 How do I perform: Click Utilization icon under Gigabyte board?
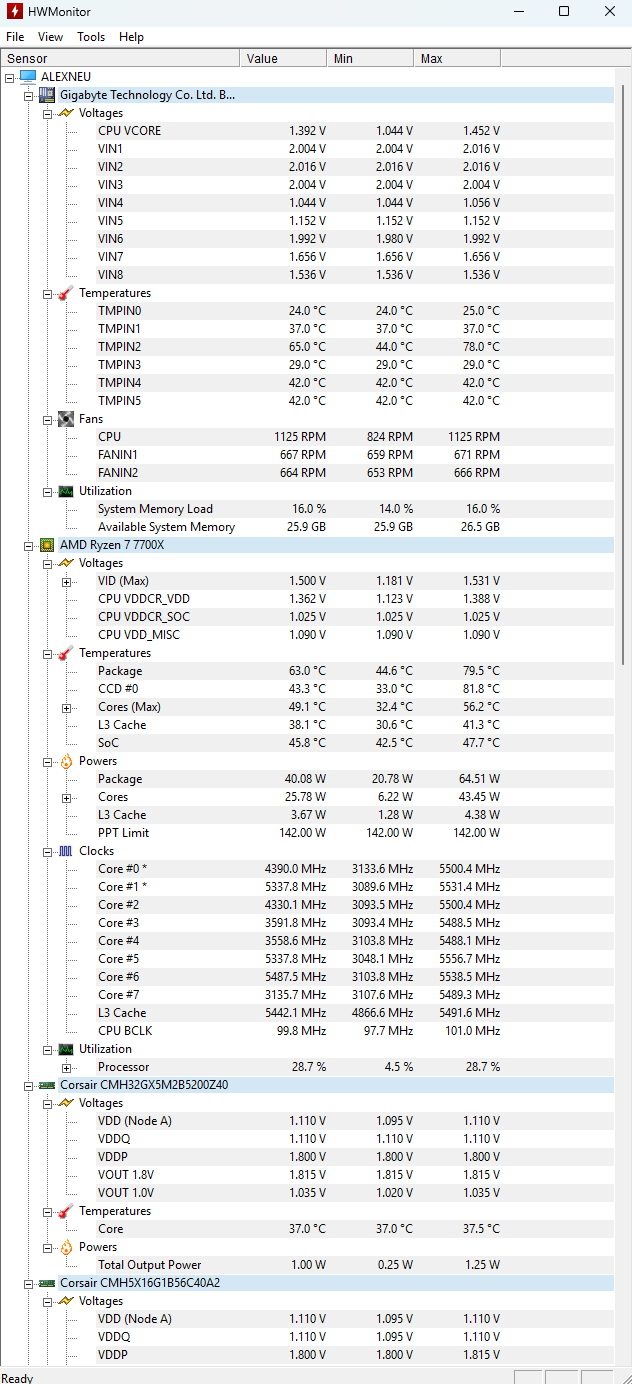66,491
